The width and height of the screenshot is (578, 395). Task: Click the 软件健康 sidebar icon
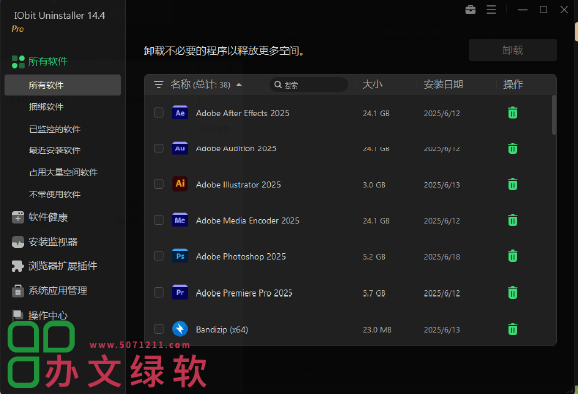[x=18, y=217]
